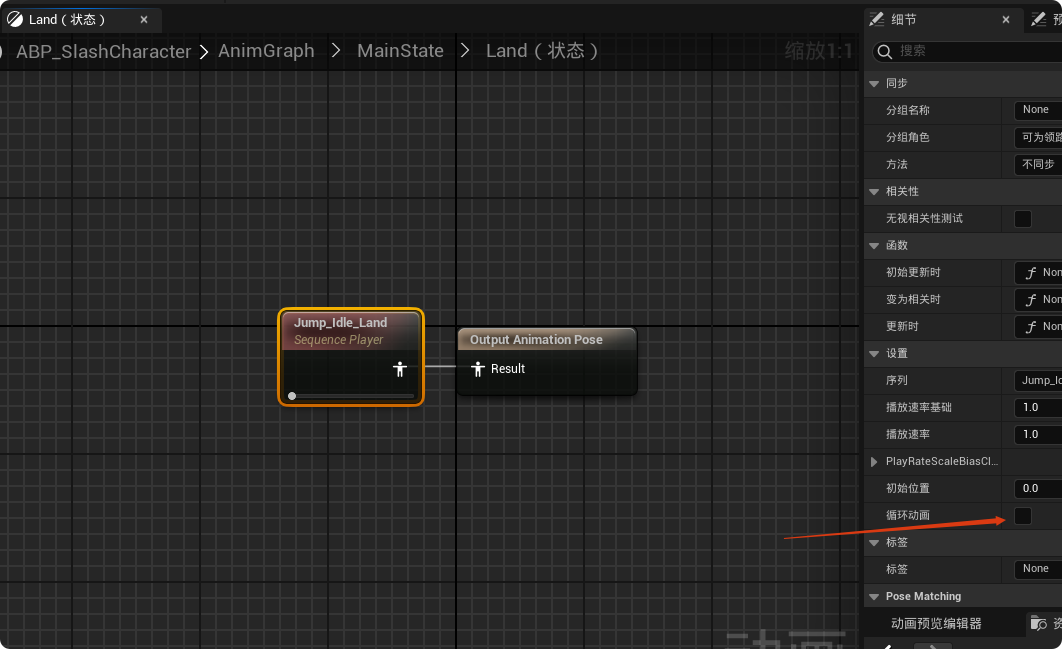Open the 变为相关时 function dropdown
The width and height of the screenshot is (1062, 649).
1038,299
